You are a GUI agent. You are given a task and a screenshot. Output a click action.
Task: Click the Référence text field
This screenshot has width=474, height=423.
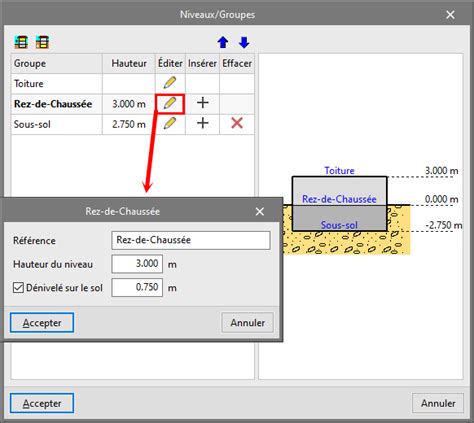click(191, 240)
